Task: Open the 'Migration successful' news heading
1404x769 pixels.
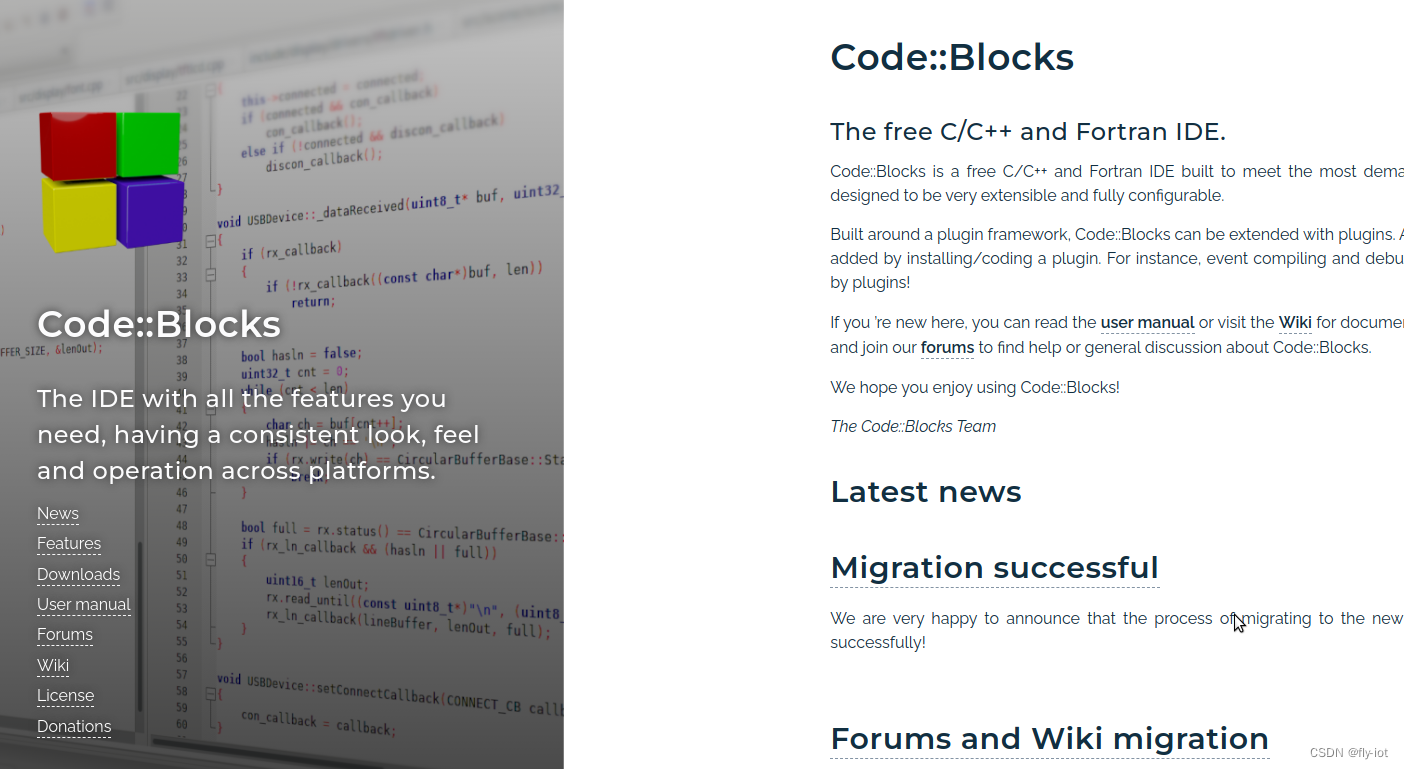Action: click(x=995, y=568)
